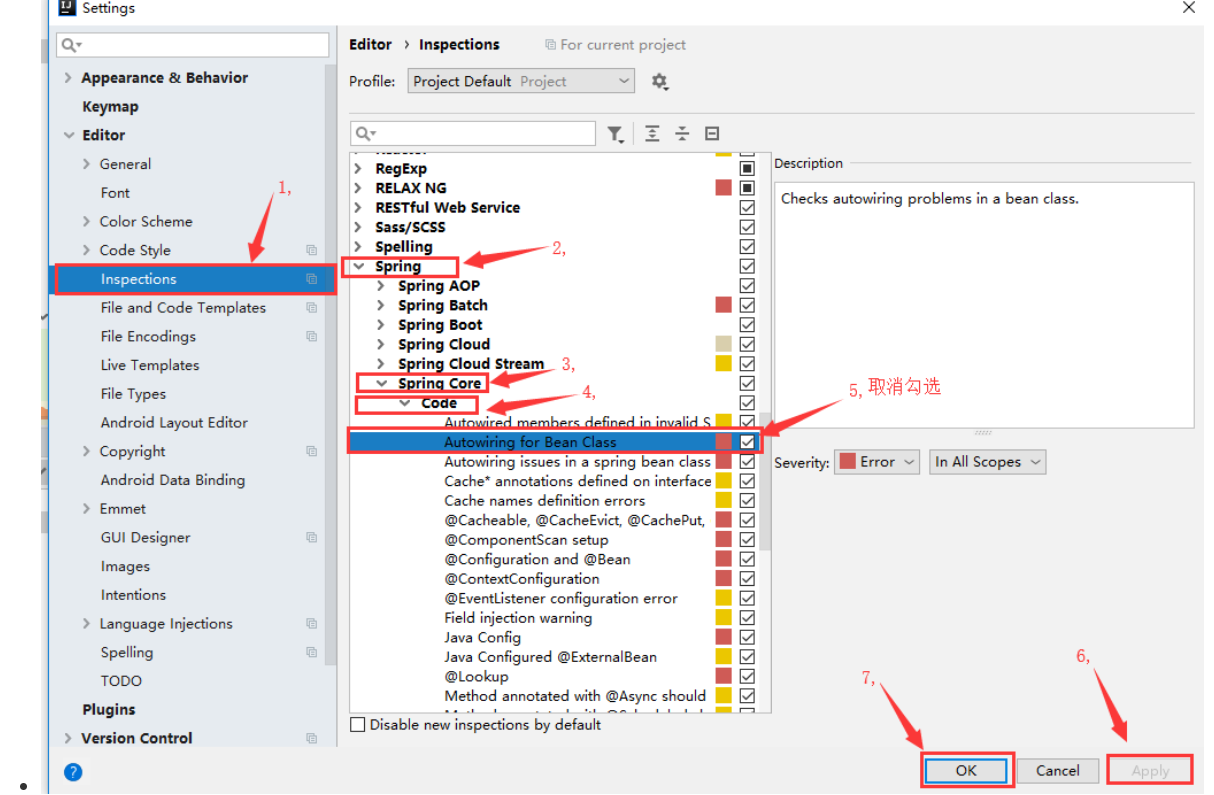1214x795 pixels.
Task: Click the project icon beside Language Injections
Action: pyautogui.click(x=312, y=624)
